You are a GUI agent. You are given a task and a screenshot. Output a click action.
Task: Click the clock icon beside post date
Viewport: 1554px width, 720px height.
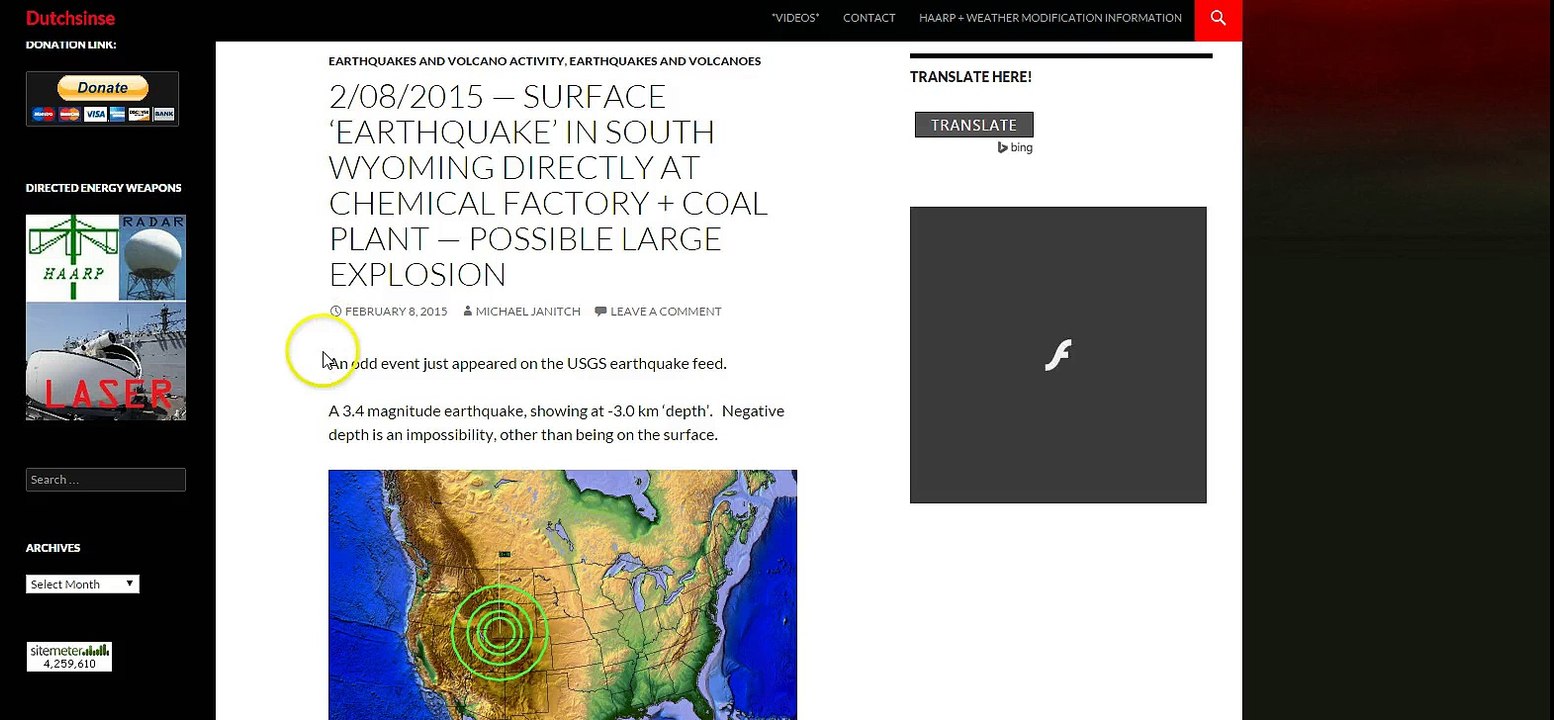335,312
